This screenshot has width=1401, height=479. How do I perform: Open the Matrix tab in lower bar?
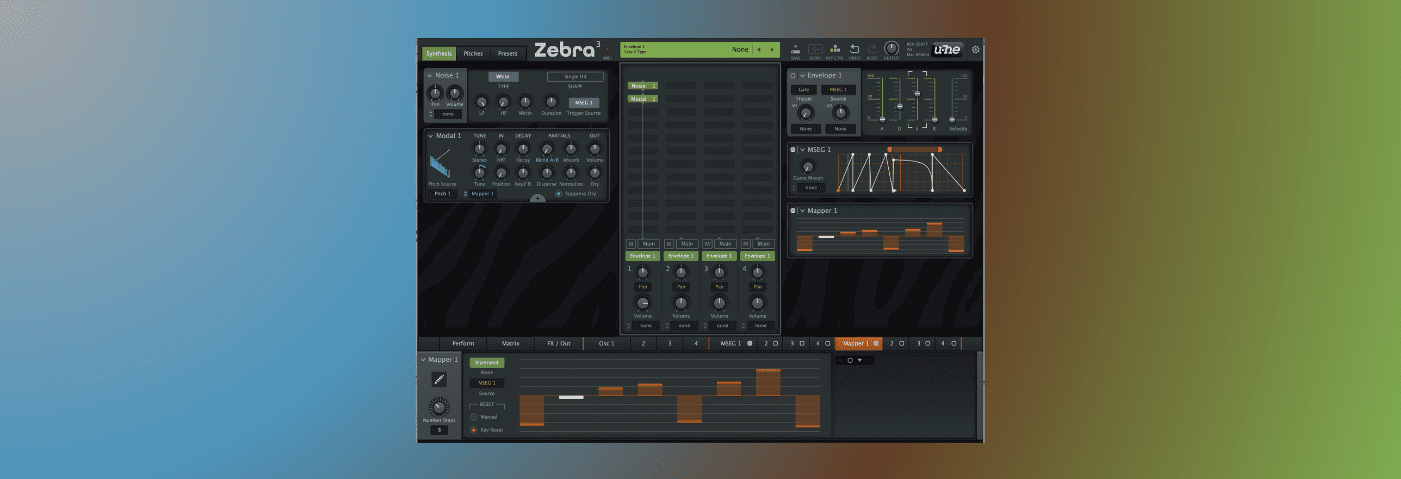click(x=510, y=343)
